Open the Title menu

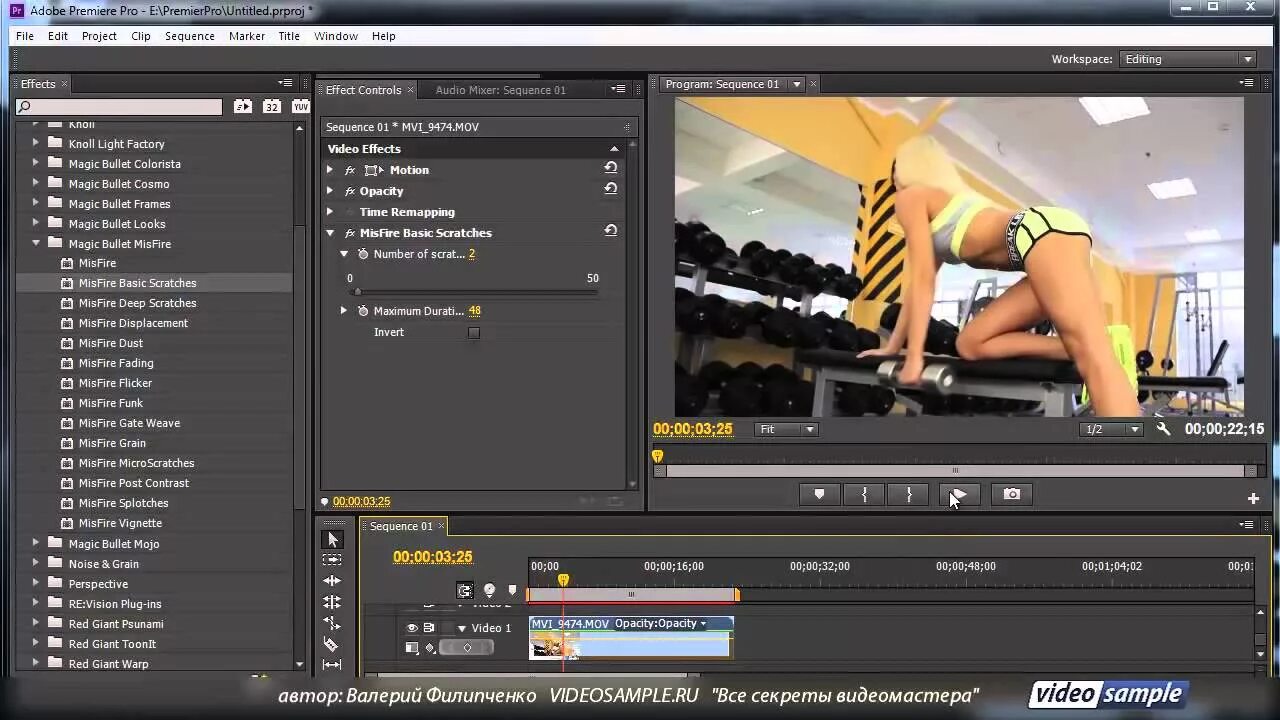click(289, 36)
